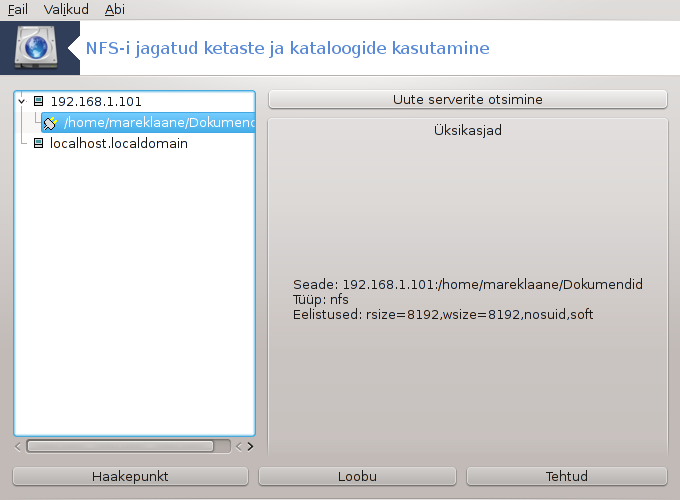The image size is (680, 500).
Task: Click the NFS disk globe icon in header
Action: pos(36,48)
